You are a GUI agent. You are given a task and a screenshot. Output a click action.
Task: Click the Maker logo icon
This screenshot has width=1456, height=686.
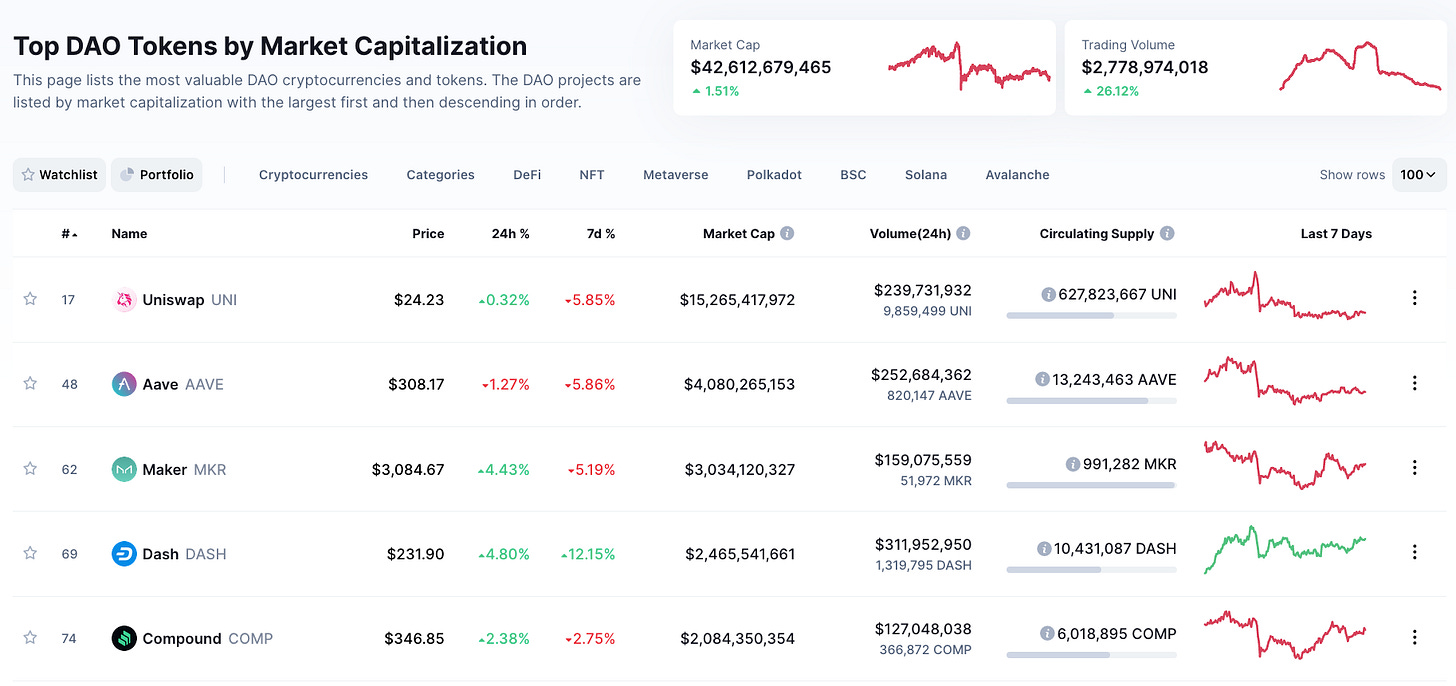click(124, 469)
